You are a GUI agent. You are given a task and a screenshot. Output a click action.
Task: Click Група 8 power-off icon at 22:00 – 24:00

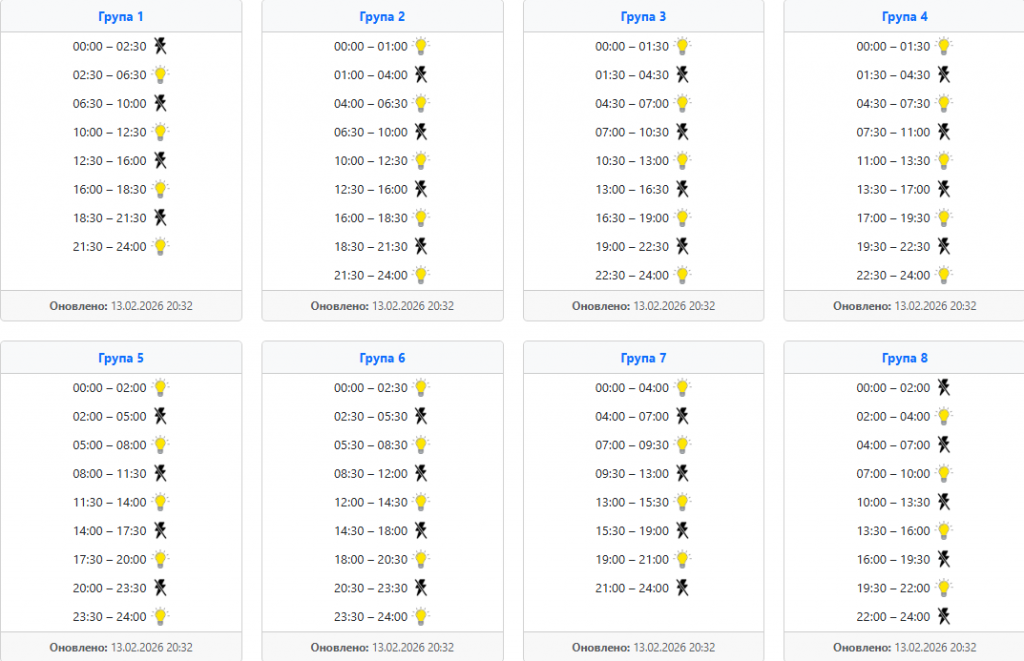(x=943, y=617)
